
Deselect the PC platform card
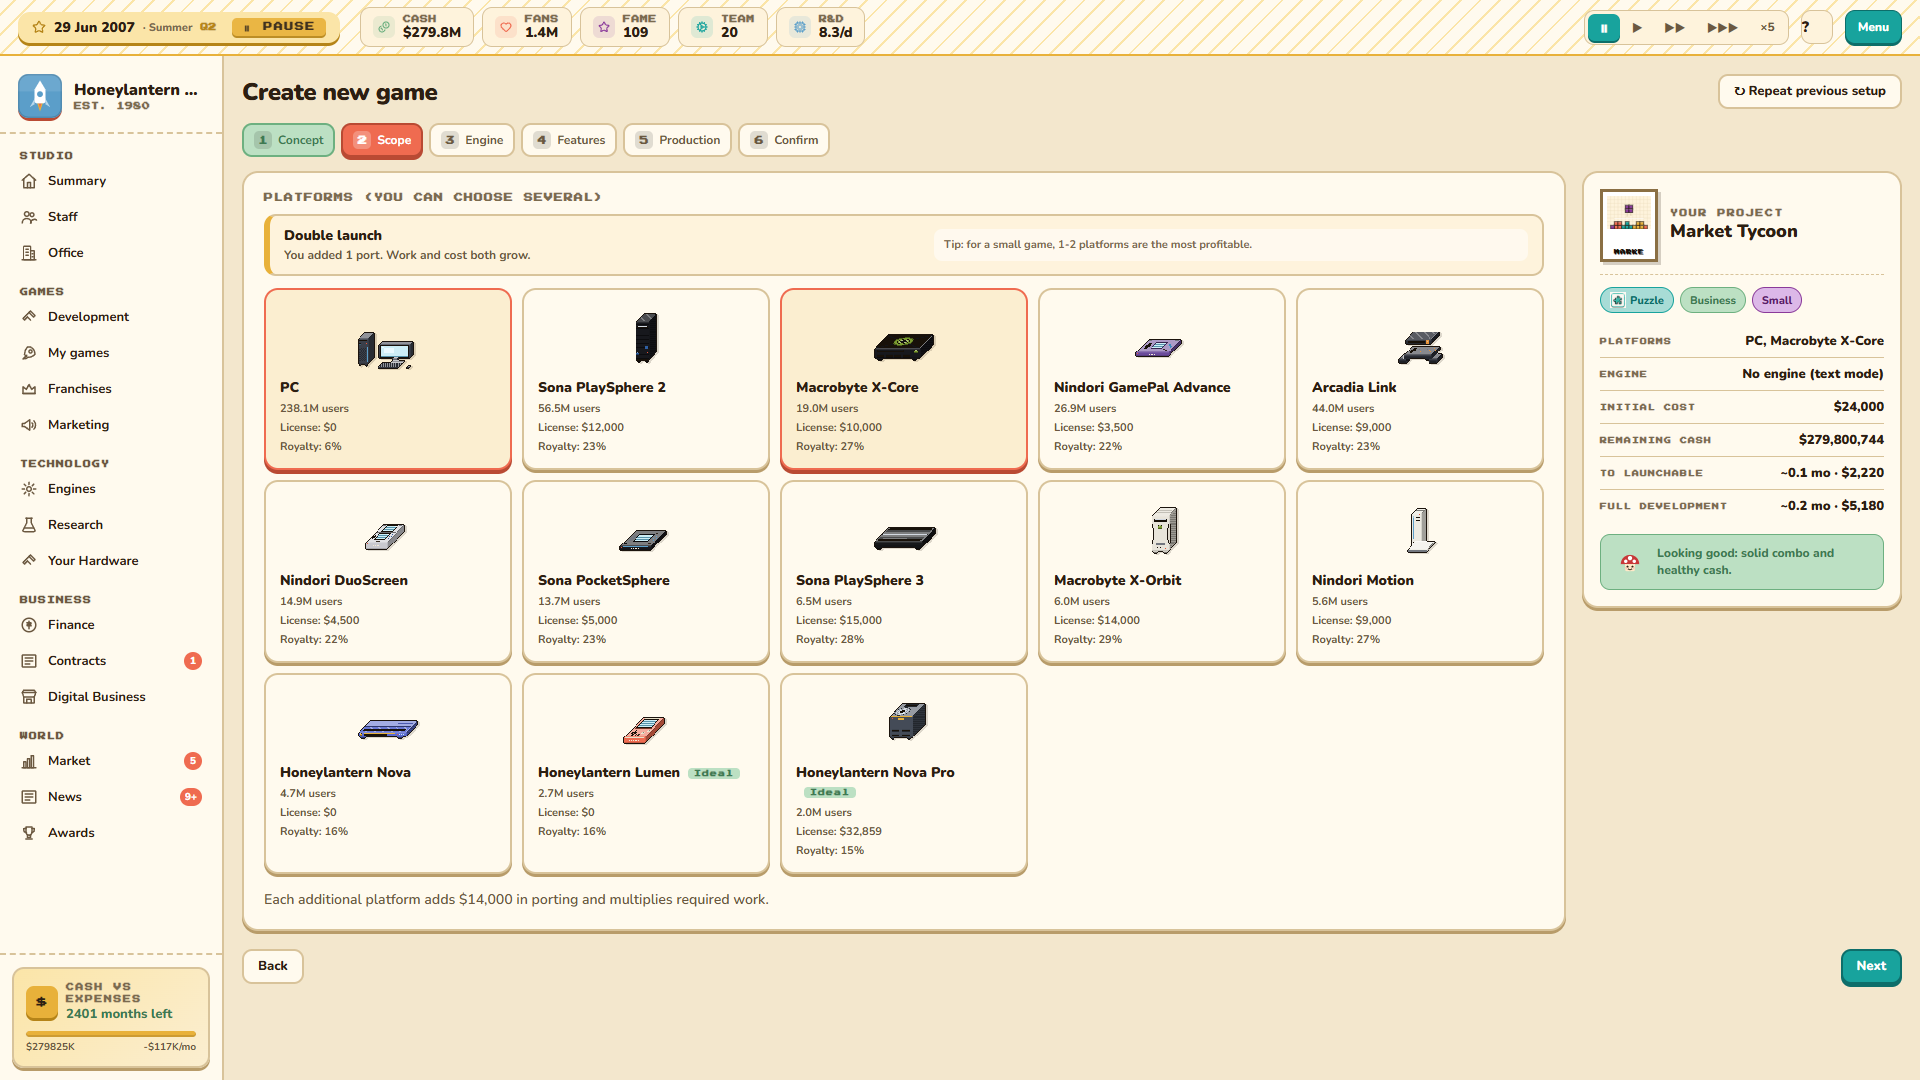pos(388,380)
